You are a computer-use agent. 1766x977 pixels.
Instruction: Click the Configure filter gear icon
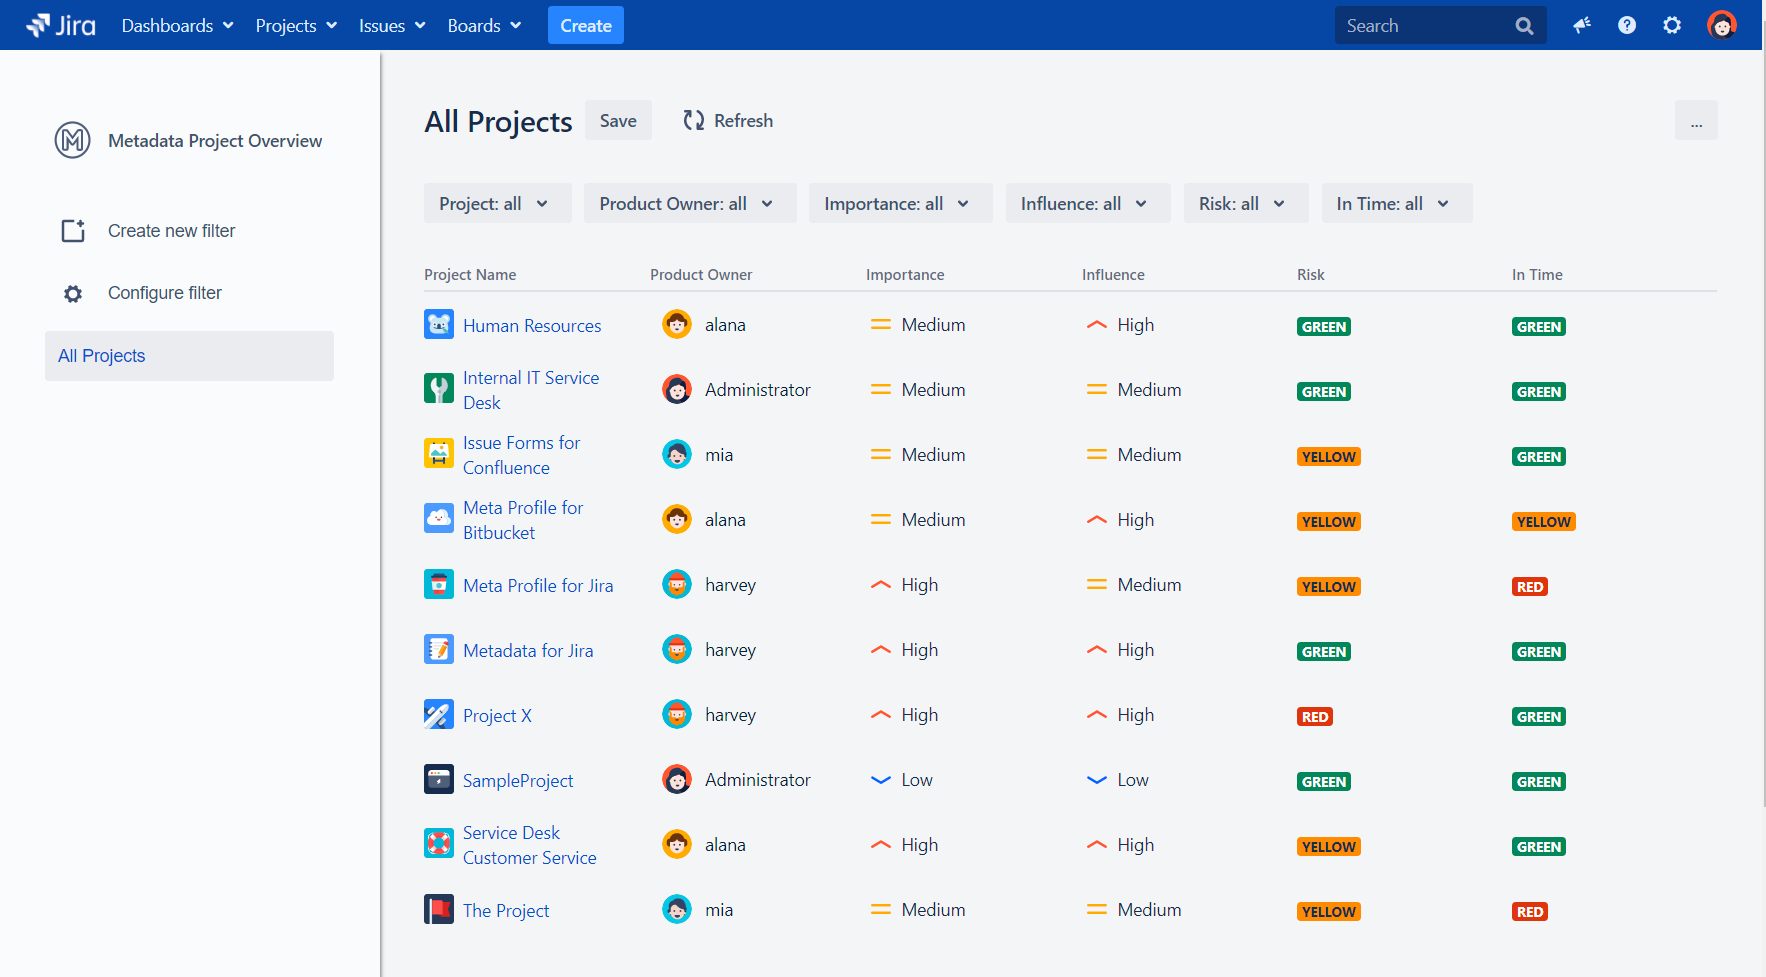(x=73, y=294)
